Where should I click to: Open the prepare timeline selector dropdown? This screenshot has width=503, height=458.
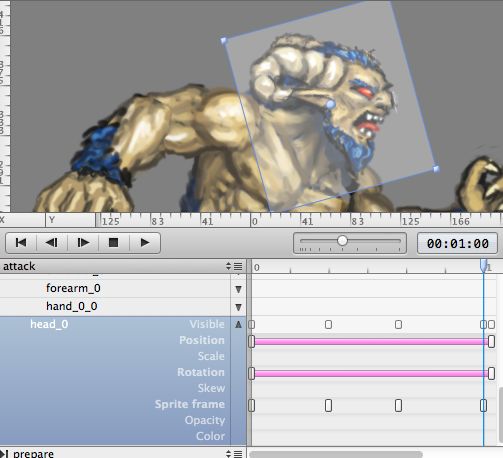(x=228, y=454)
